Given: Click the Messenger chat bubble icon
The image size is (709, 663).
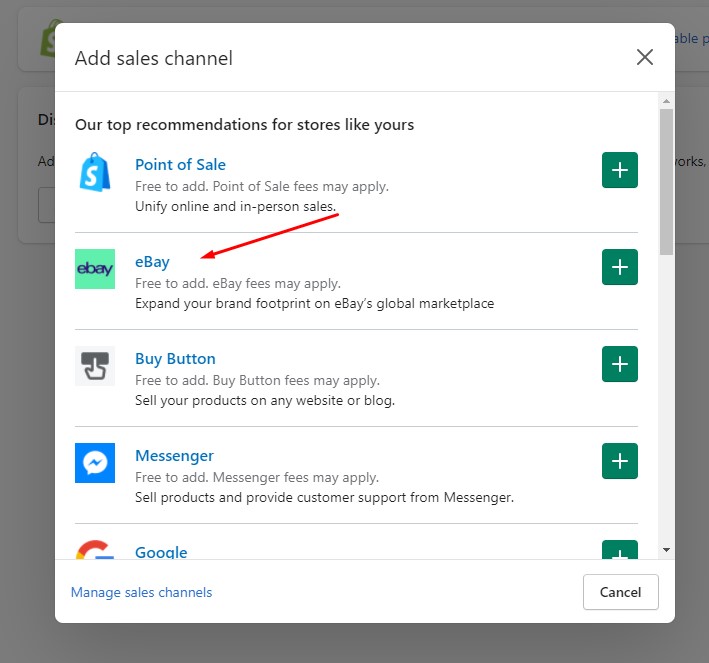Looking at the screenshot, I should [95, 463].
